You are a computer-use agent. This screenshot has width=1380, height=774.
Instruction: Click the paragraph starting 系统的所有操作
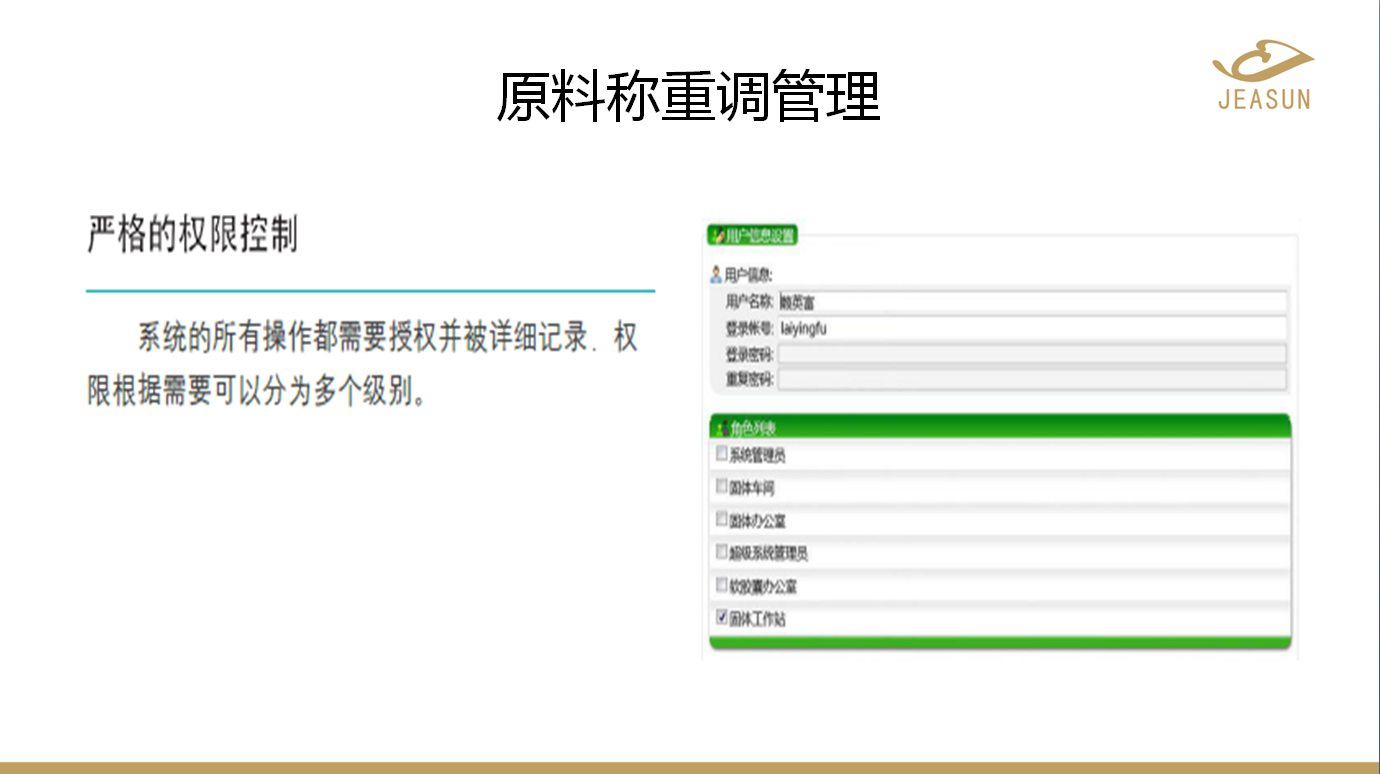[x=362, y=364]
